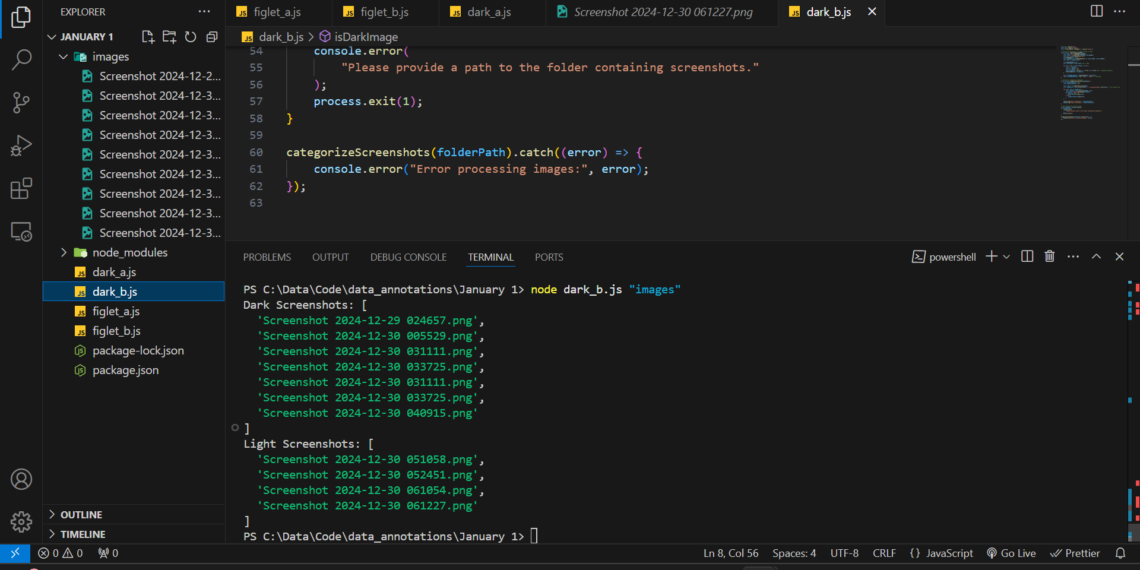Open the Remote Explorer view
Screen dimensions: 1140x570
[21, 231]
